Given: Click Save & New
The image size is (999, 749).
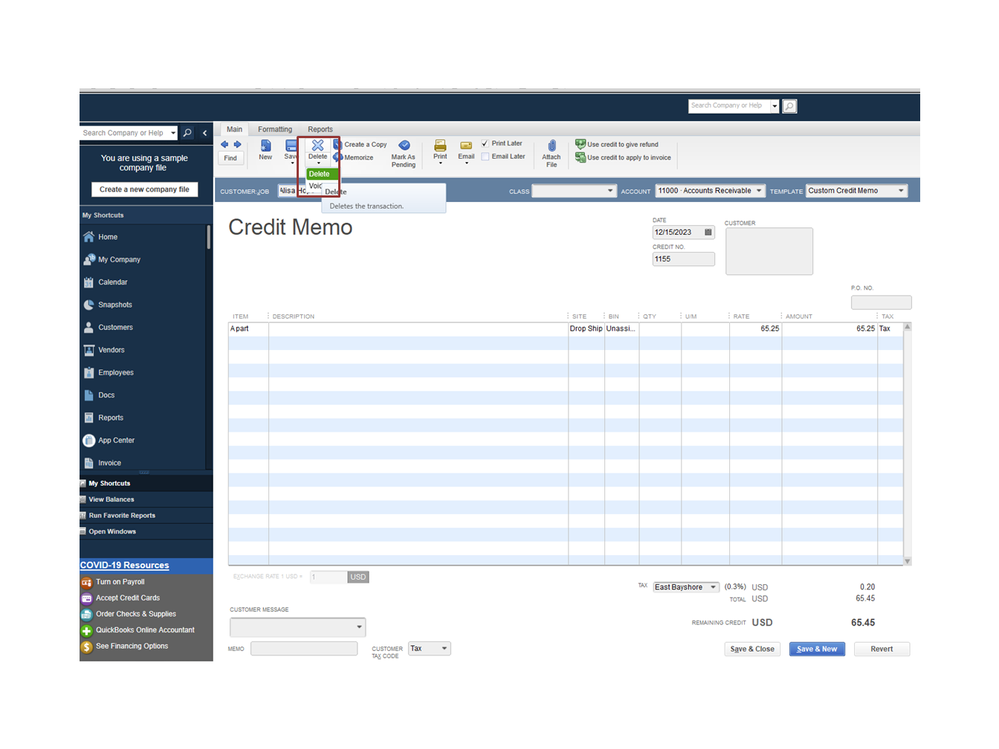Looking at the screenshot, I should [817, 649].
